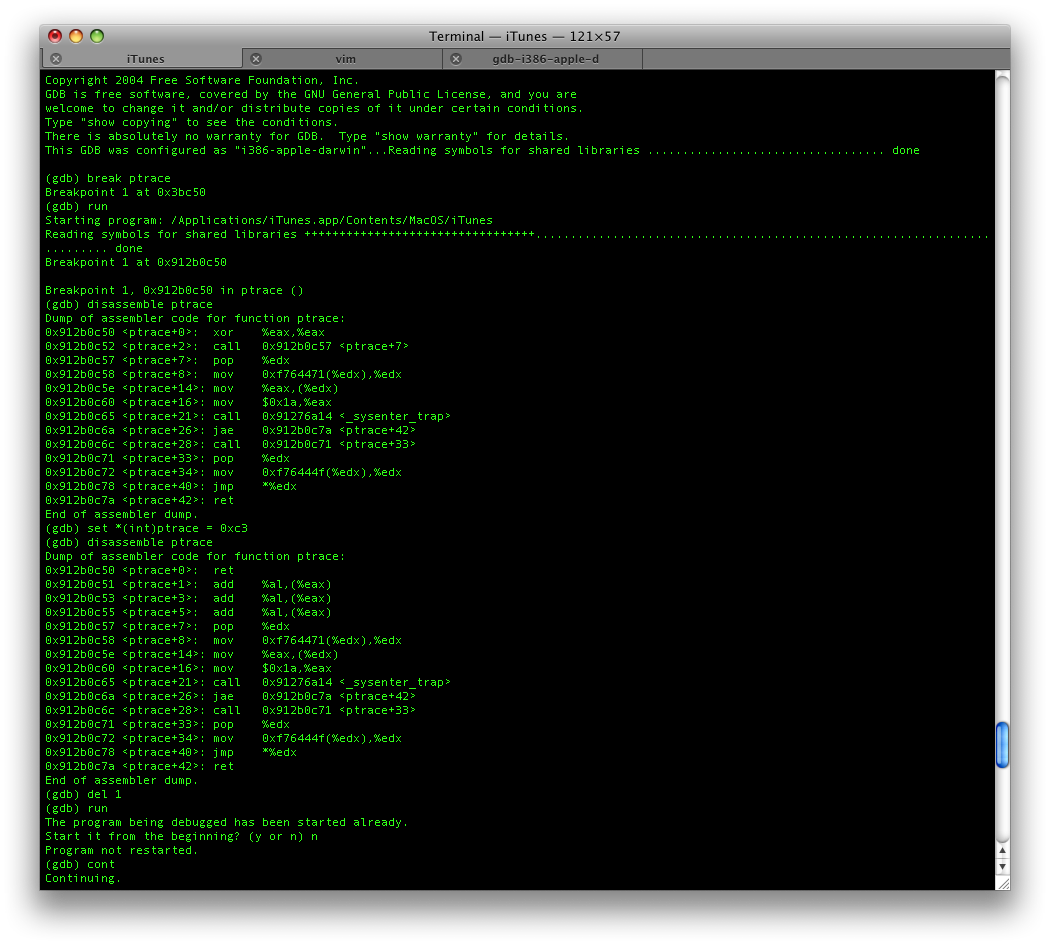Click the line '(gdb) set *(int)ptrace = 0xc3'
Screen dimensions: 1050x945
point(146,528)
